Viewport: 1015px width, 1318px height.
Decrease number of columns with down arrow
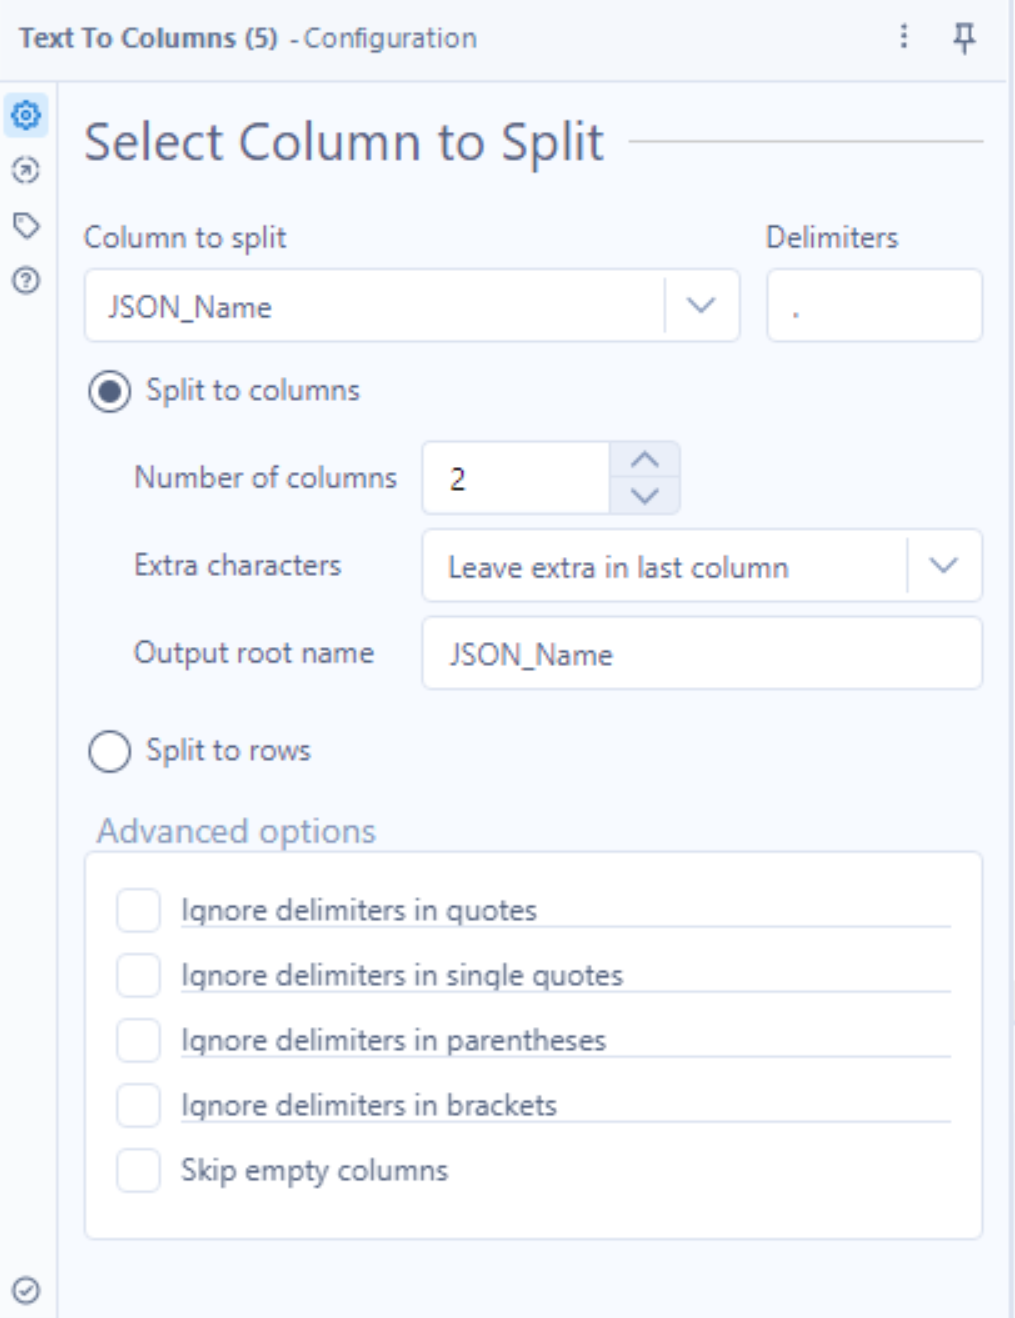pos(645,496)
